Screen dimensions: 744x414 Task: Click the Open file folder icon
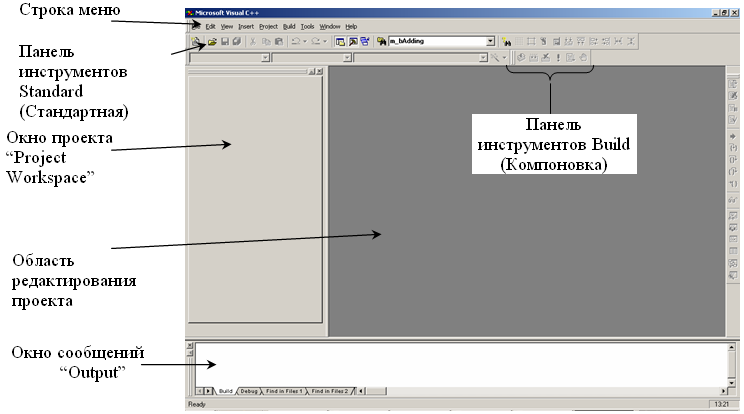coord(212,42)
